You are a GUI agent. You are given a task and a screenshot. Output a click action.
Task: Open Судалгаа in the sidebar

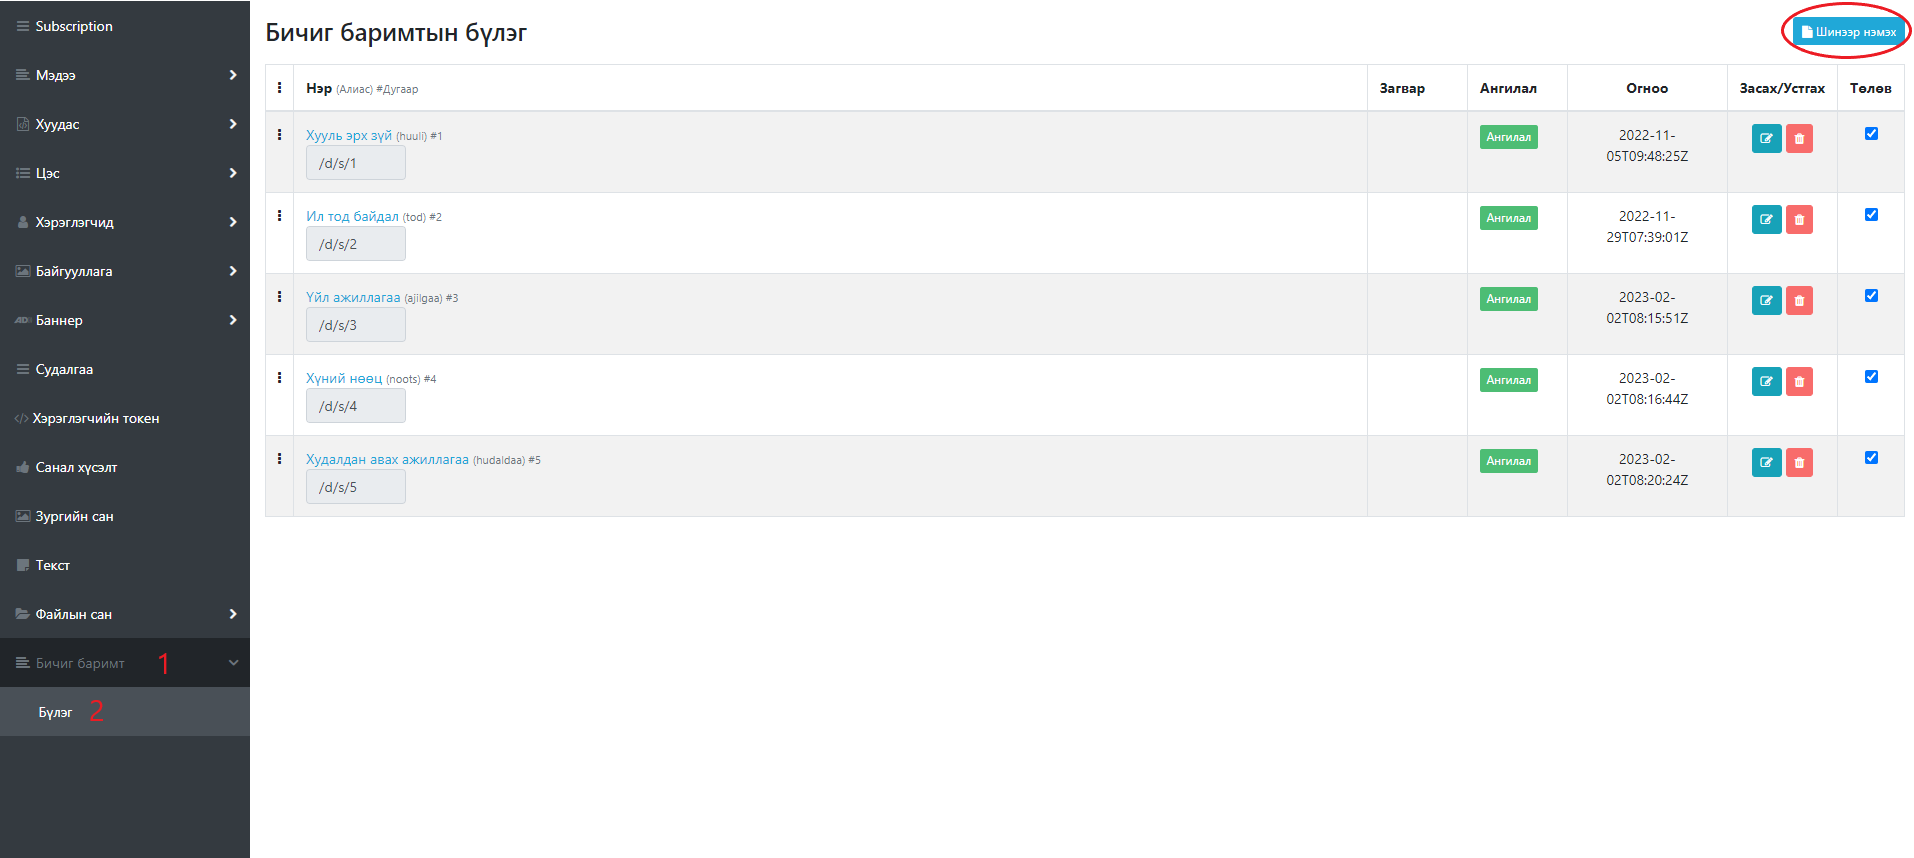[x=64, y=369]
